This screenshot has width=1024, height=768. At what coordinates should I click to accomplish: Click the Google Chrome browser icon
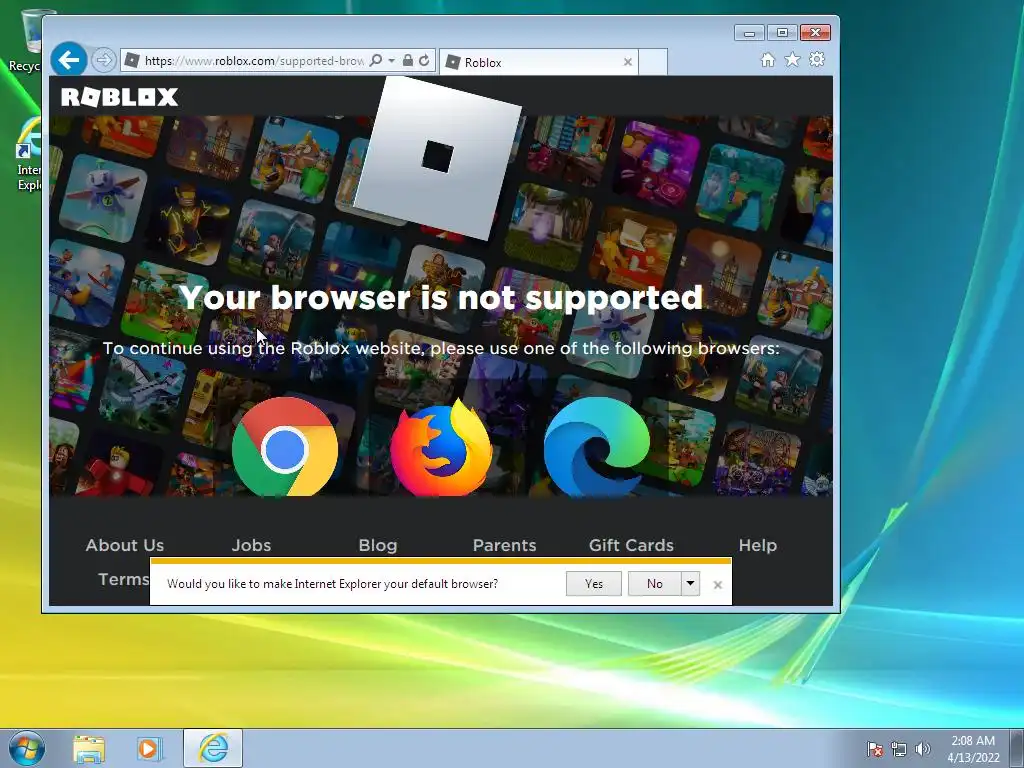click(285, 447)
